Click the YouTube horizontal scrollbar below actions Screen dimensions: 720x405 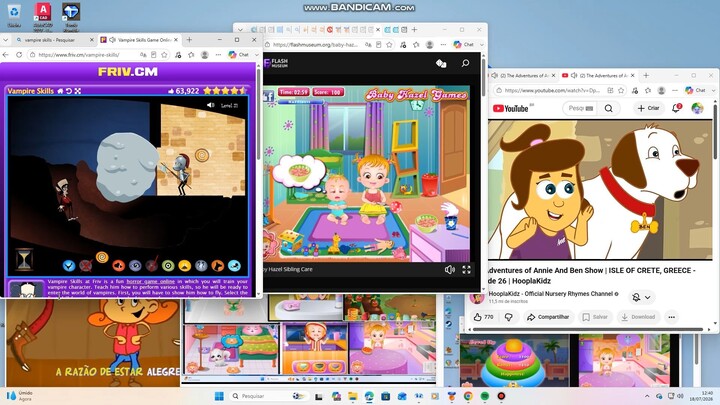588,329
